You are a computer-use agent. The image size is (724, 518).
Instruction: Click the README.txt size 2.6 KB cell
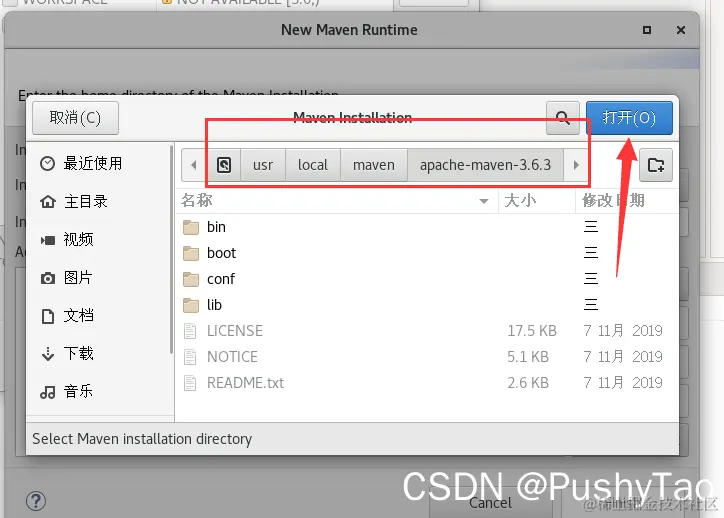pos(528,383)
